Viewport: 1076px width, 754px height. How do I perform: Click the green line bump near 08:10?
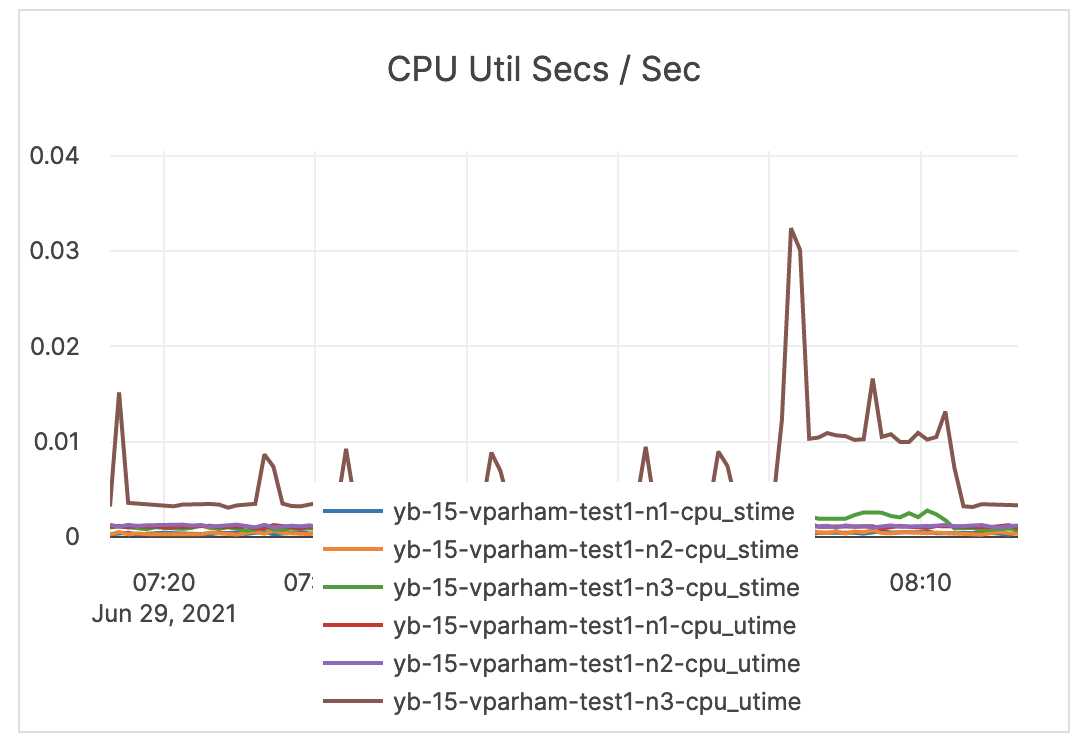(x=929, y=510)
